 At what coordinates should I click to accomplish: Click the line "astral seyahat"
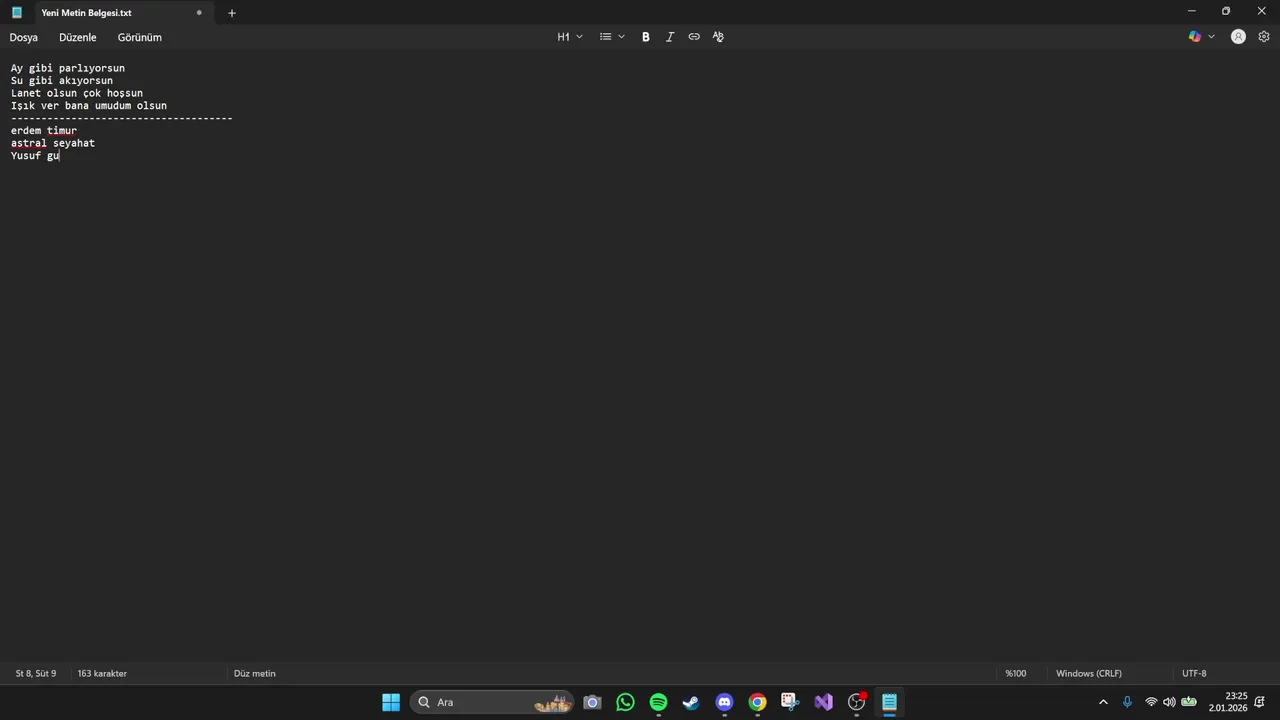53,143
